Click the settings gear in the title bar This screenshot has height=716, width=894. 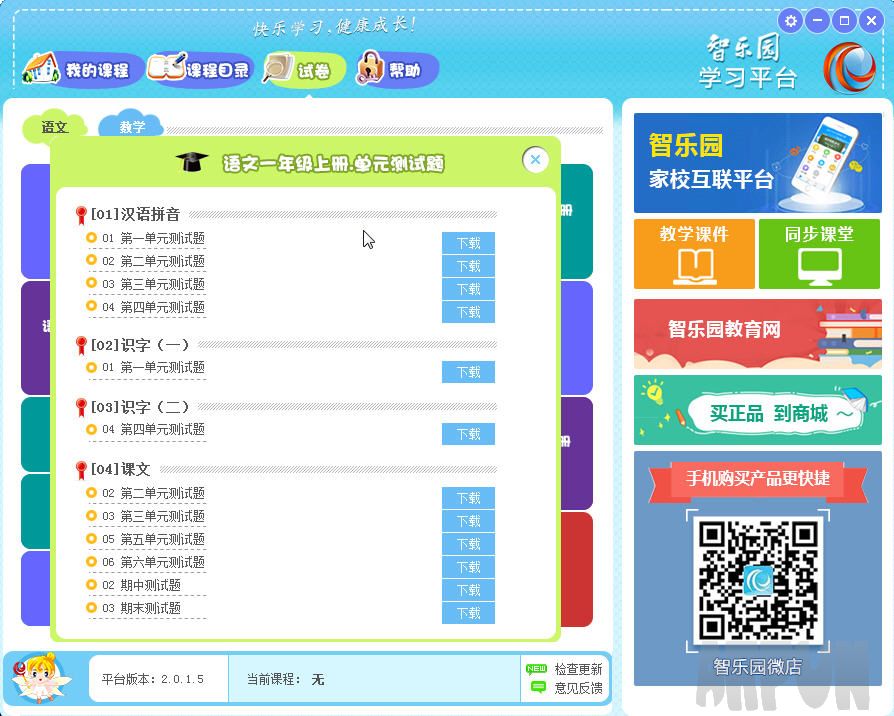pos(790,20)
